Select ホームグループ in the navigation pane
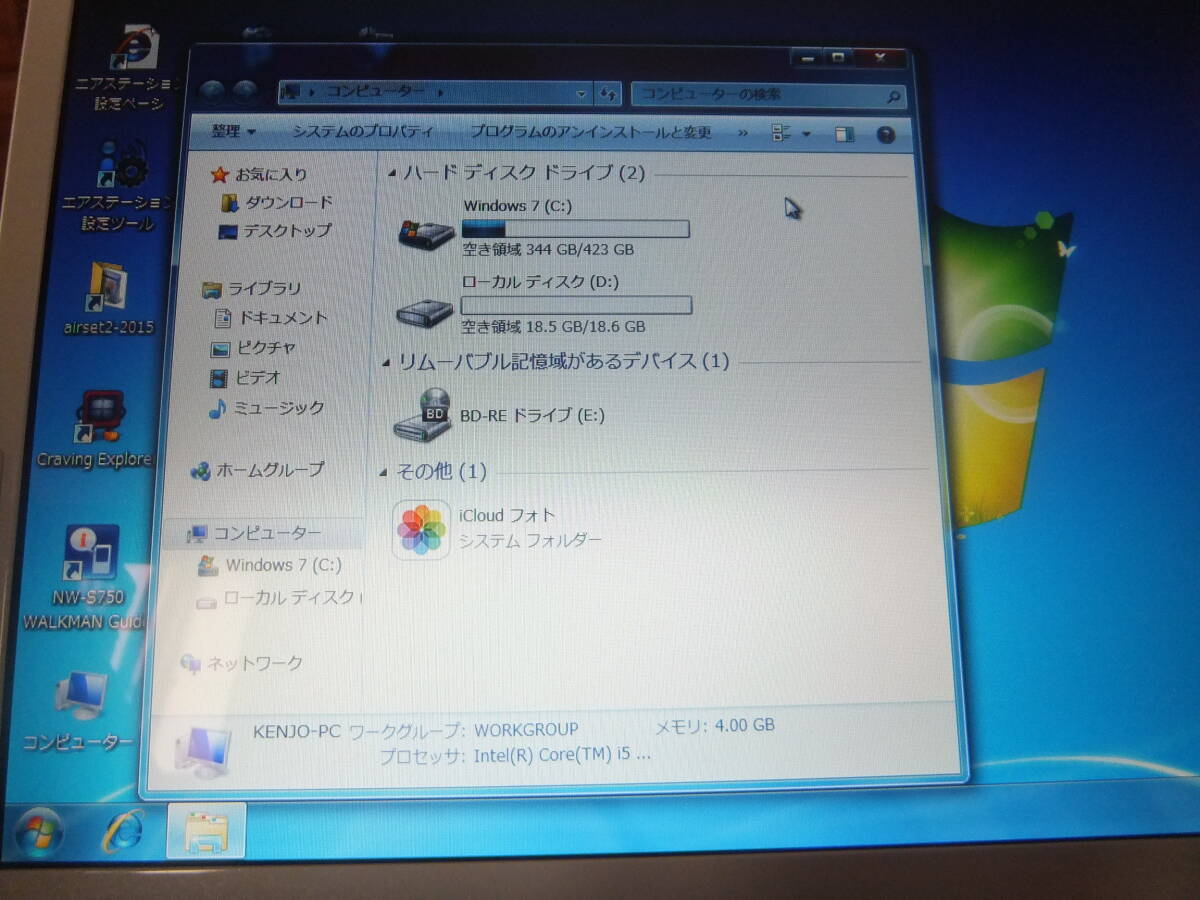This screenshot has width=1200, height=900. [x=270, y=469]
